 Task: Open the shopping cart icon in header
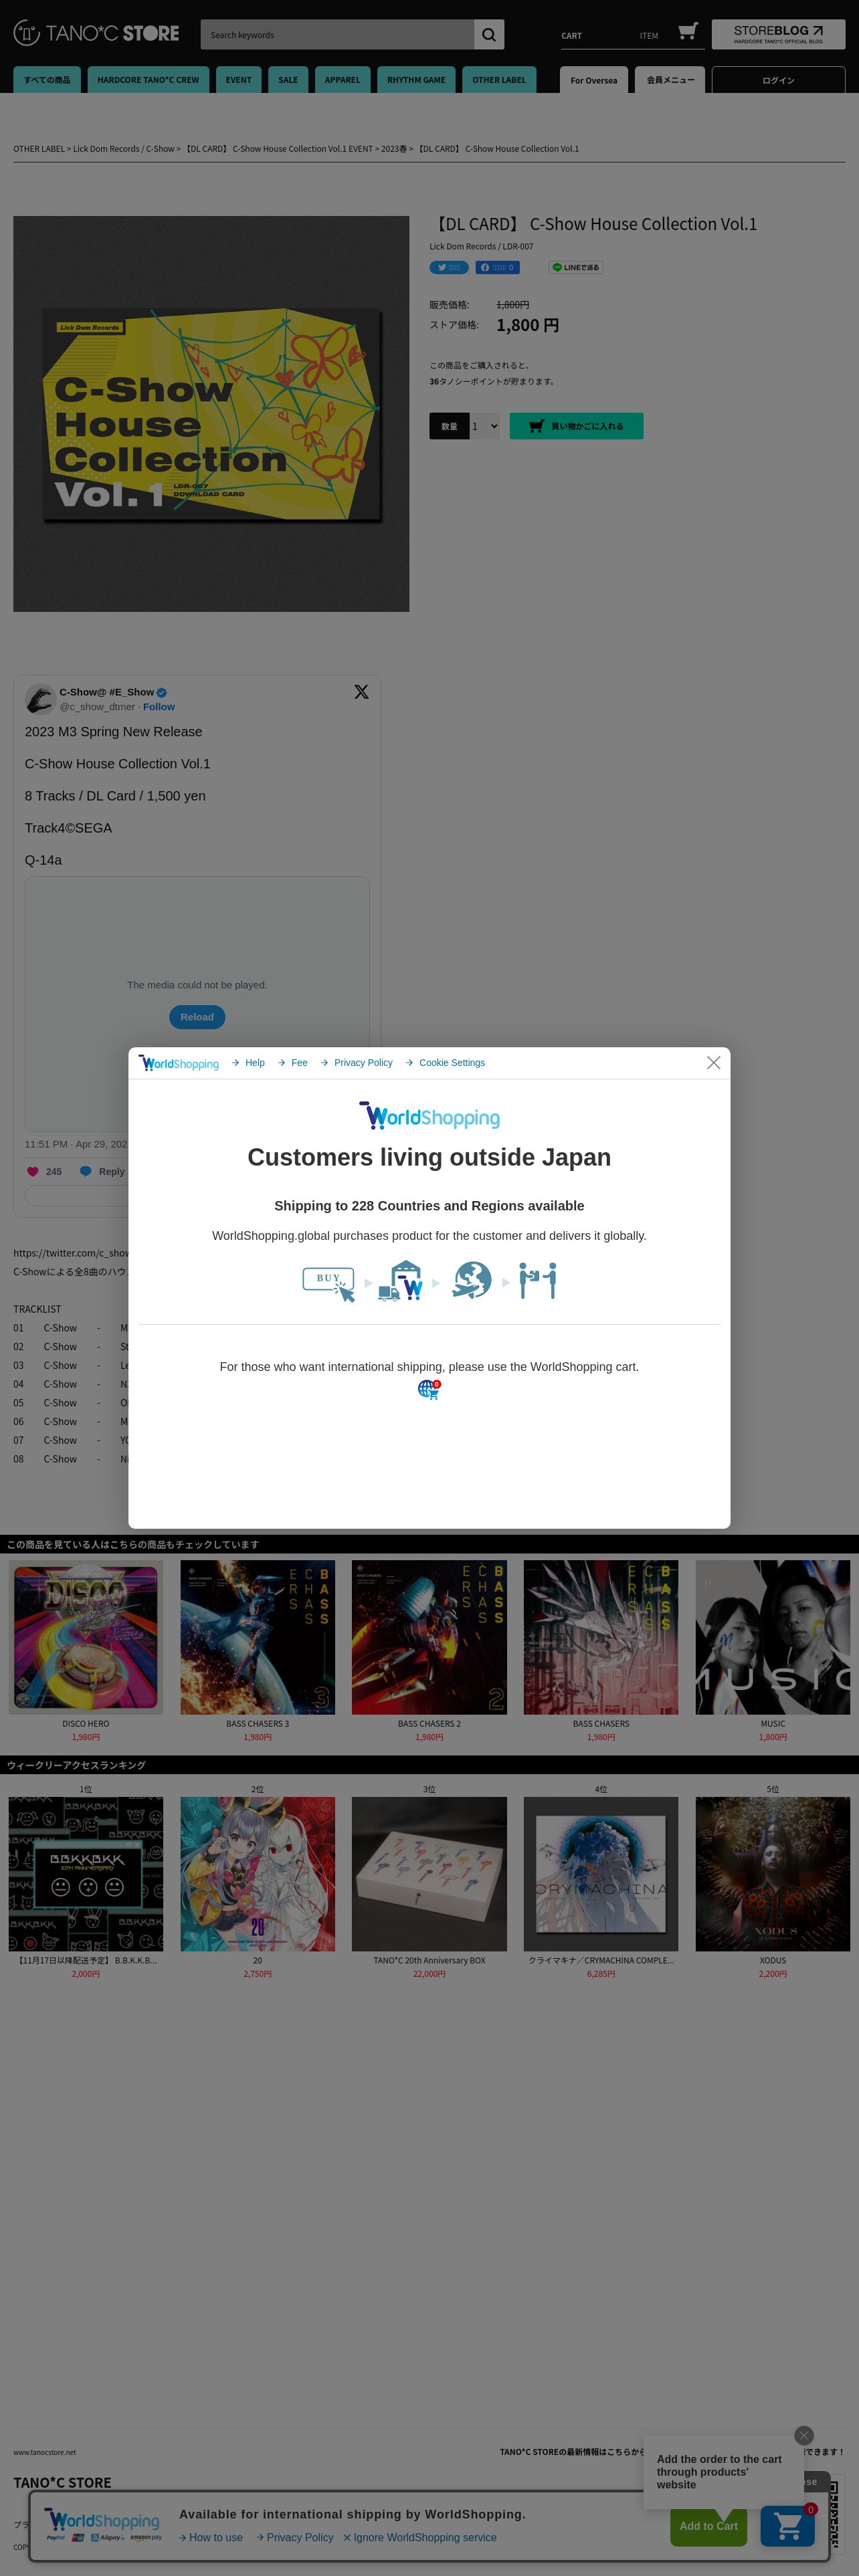click(687, 32)
